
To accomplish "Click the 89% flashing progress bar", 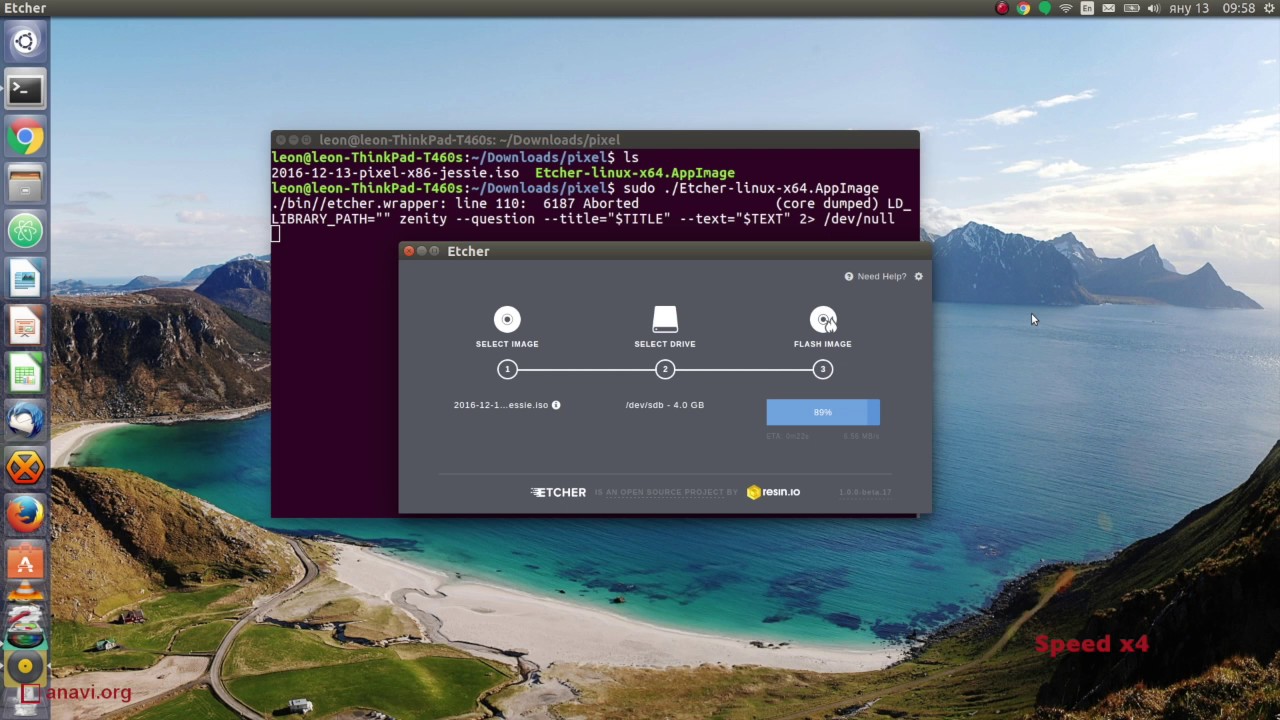I will 823,412.
